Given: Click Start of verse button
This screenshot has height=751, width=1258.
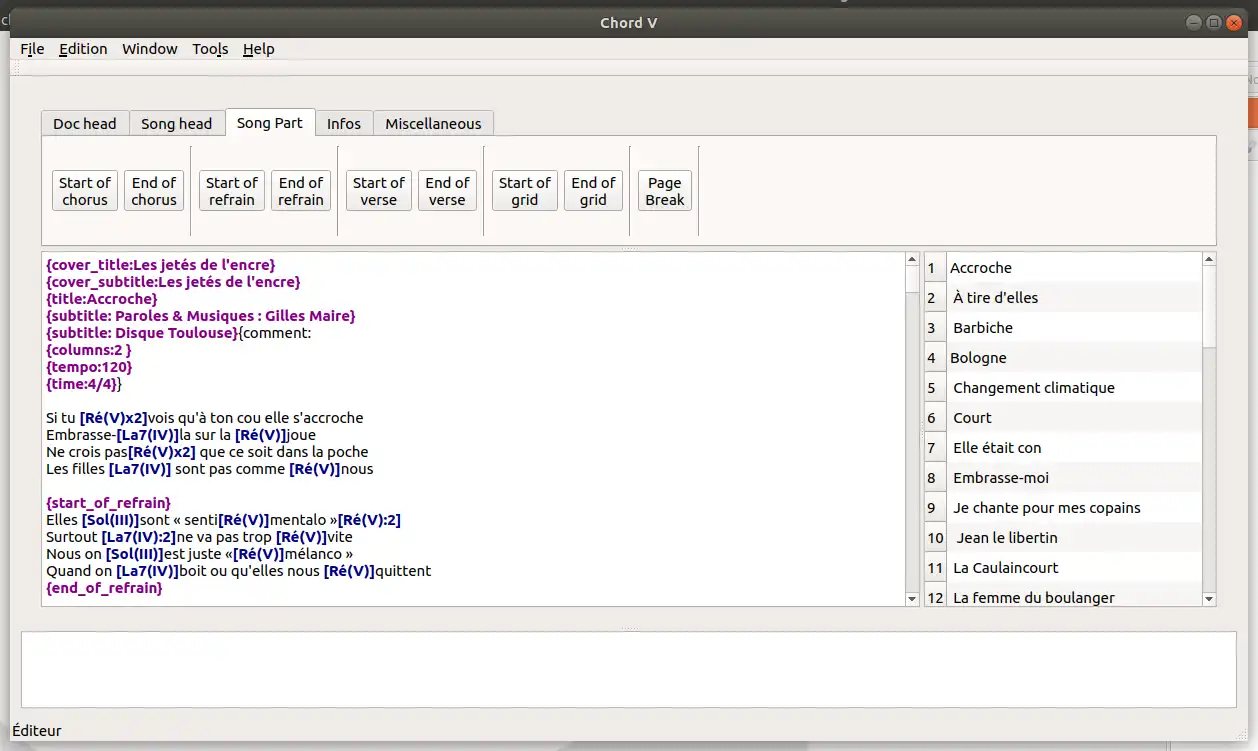Looking at the screenshot, I should click(x=378, y=191).
